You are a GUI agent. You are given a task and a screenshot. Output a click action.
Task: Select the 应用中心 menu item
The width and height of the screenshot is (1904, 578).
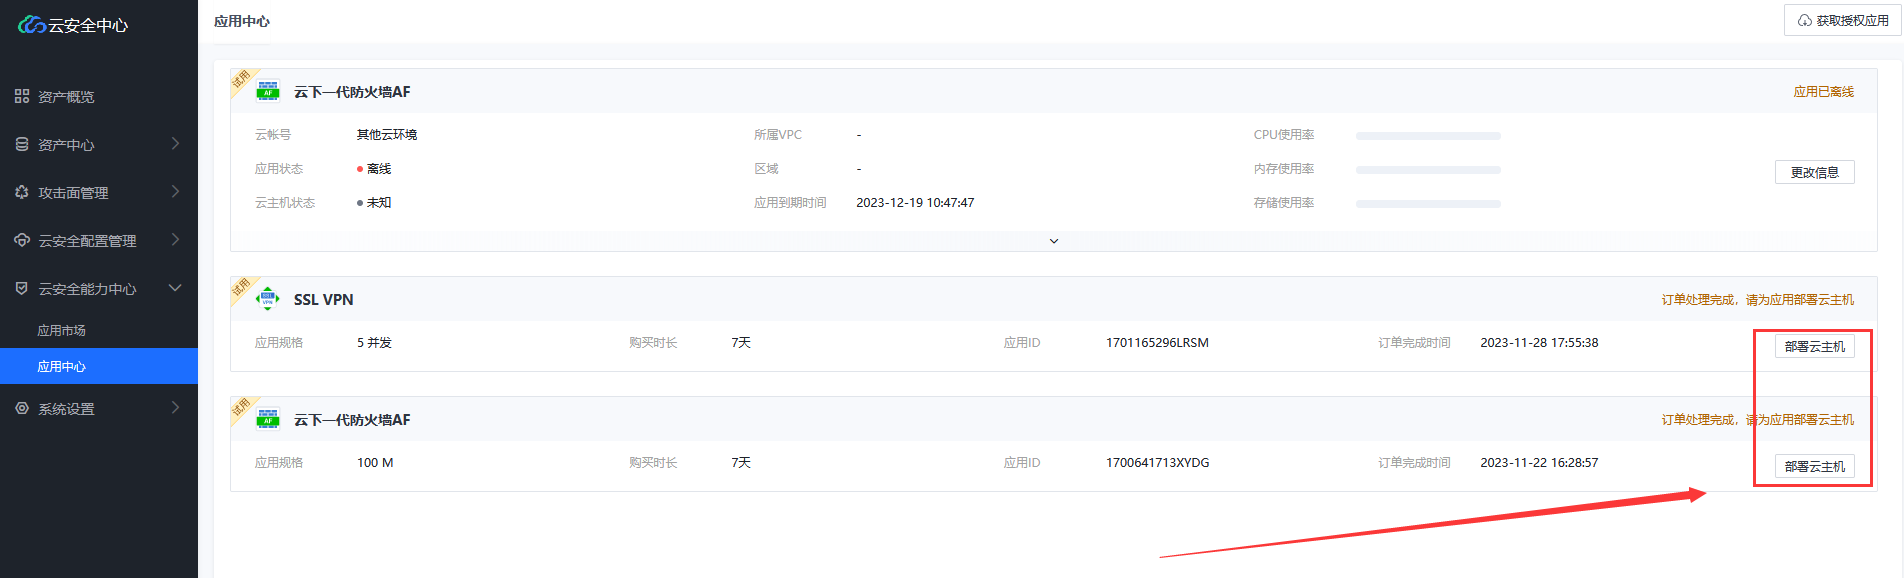(62, 366)
